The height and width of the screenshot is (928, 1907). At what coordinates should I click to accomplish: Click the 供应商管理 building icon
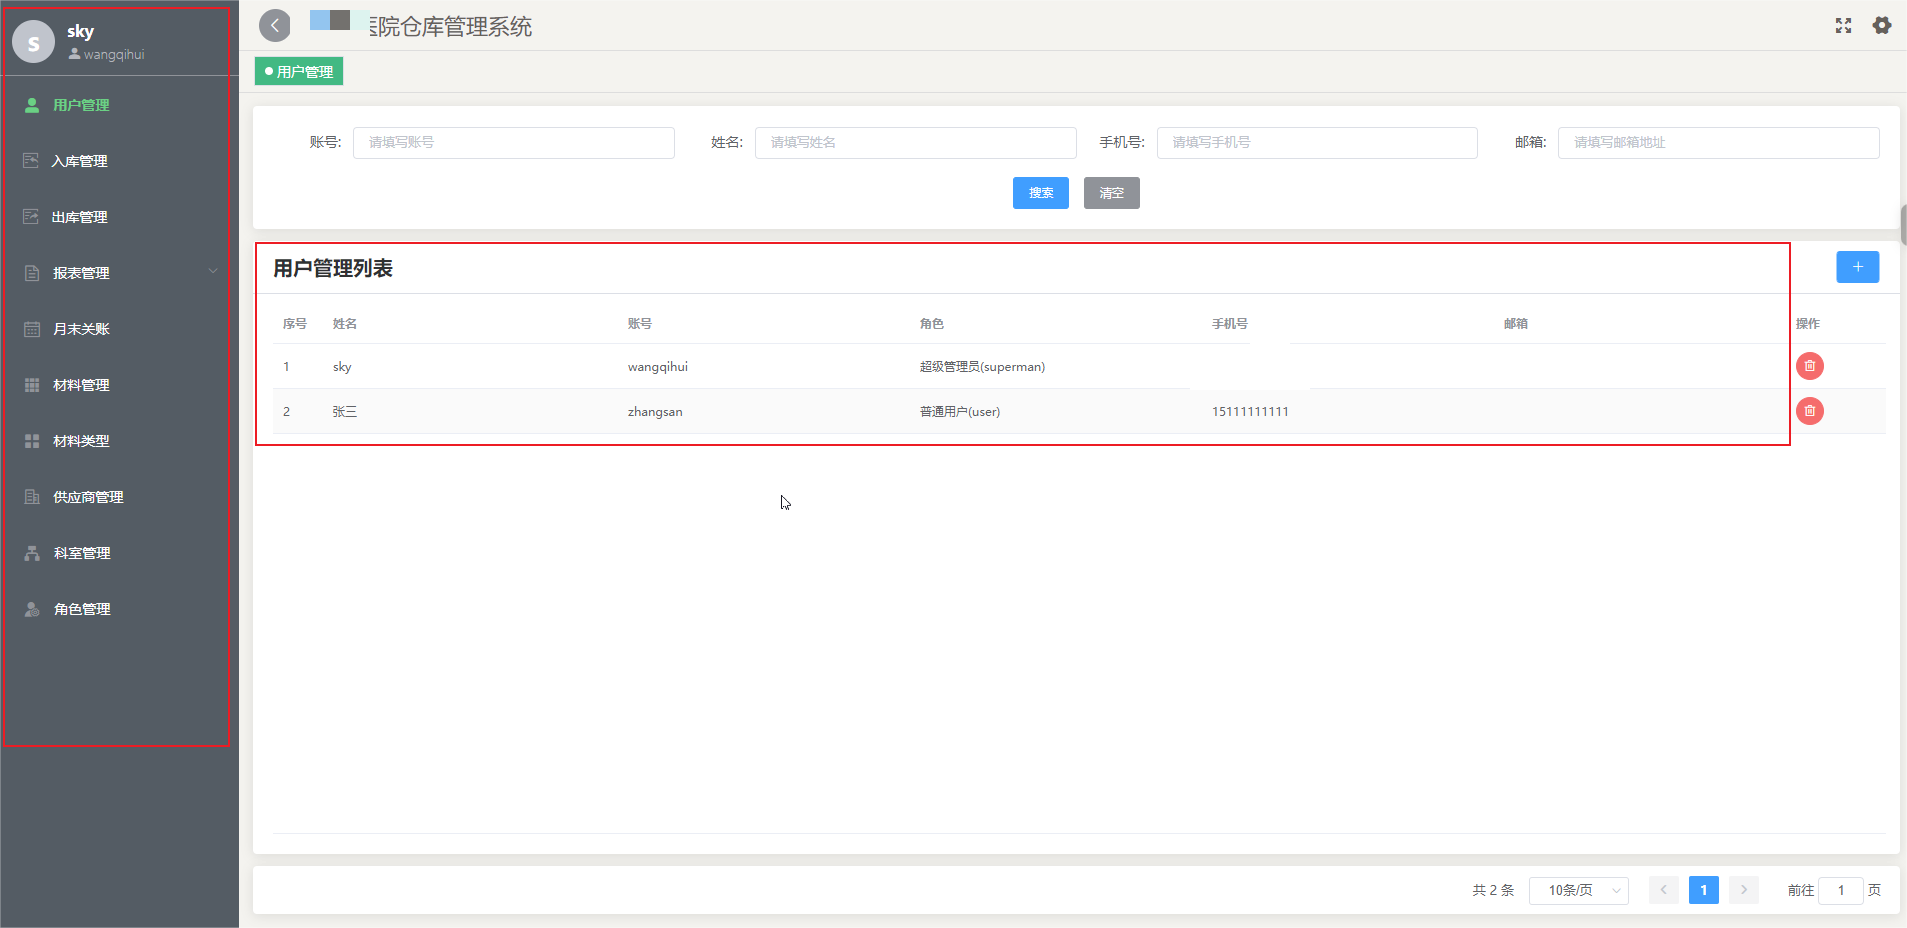click(x=32, y=497)
